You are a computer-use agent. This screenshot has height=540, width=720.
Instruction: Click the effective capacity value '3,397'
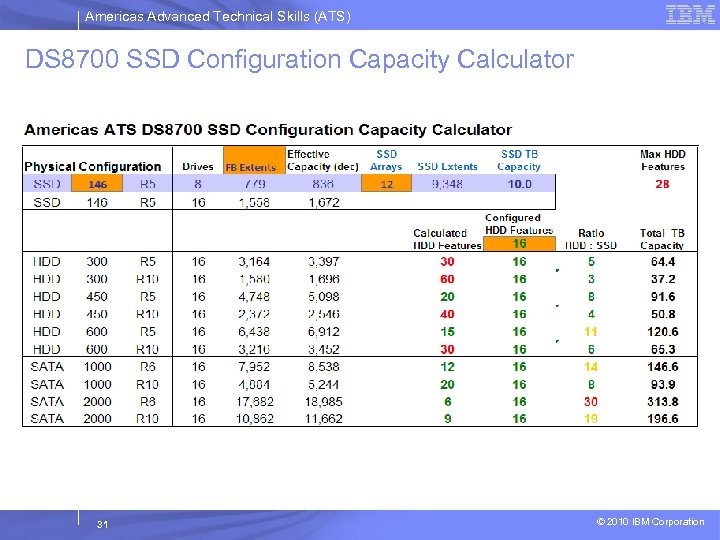(324, 262)
